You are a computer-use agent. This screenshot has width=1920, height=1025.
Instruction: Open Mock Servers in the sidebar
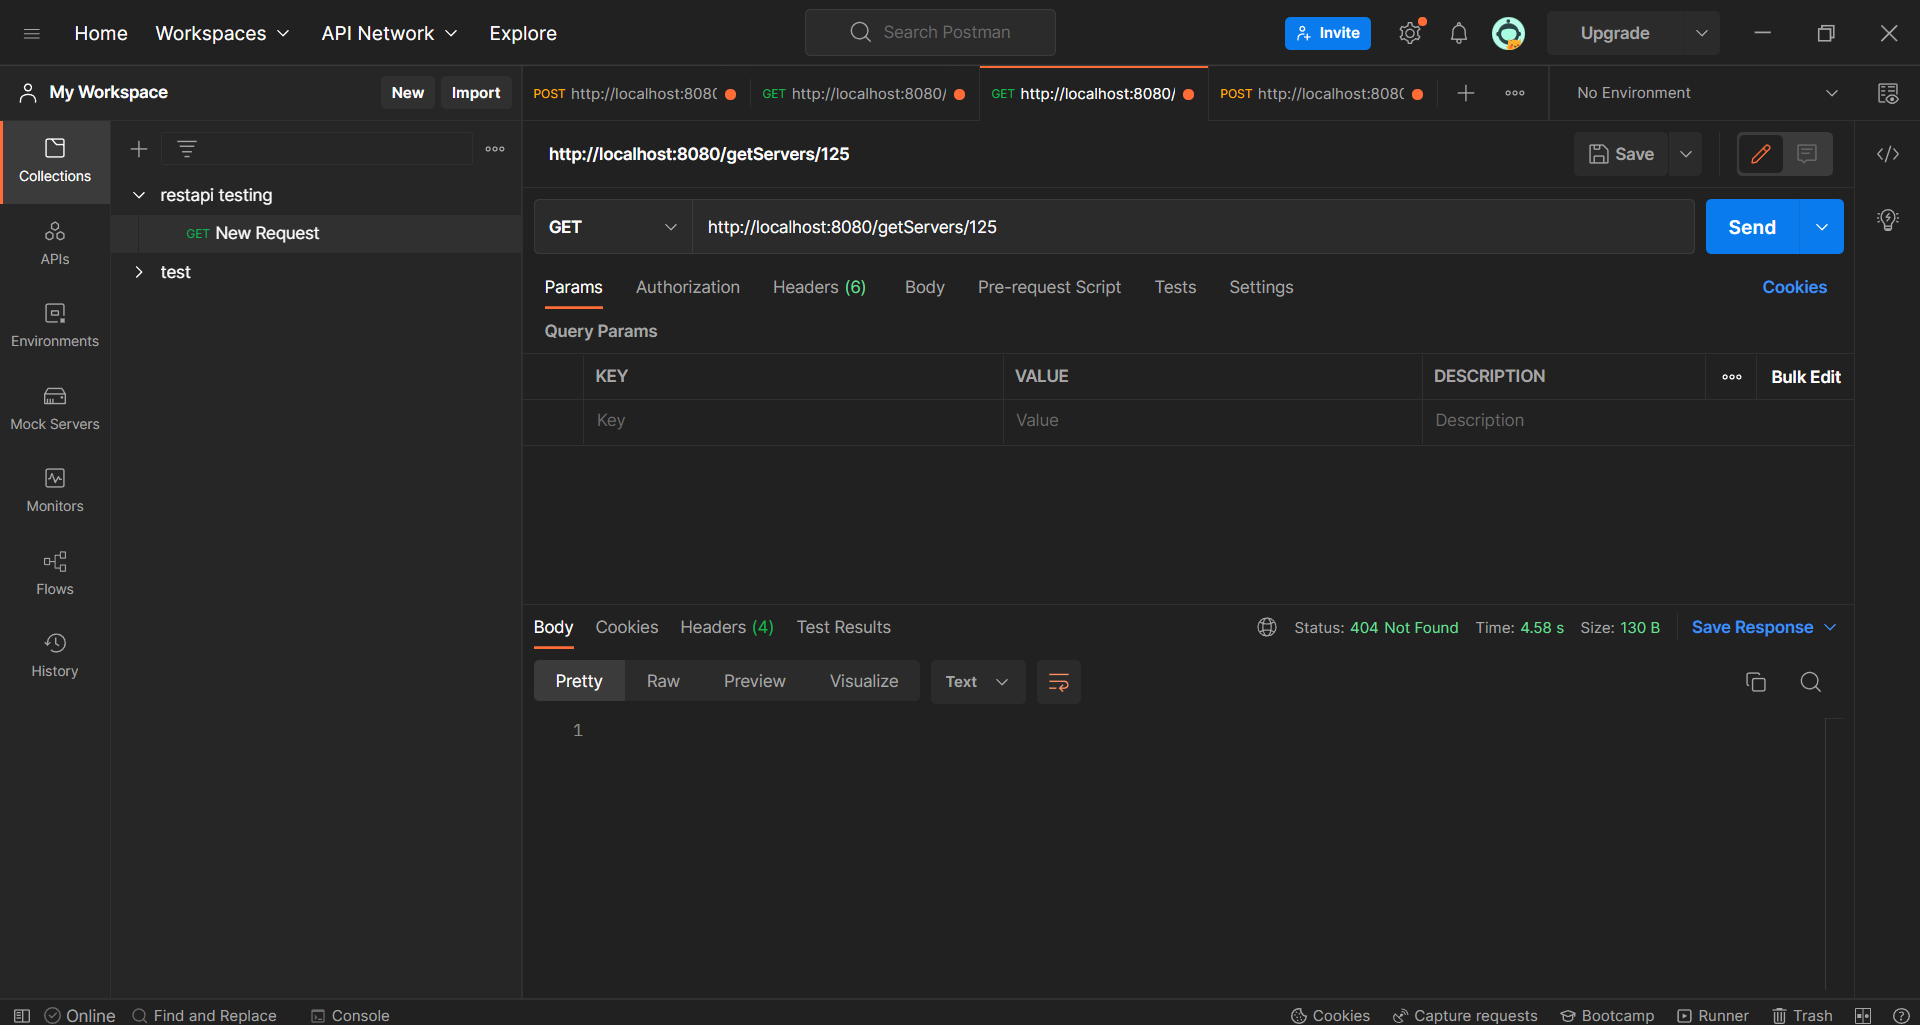coord(55,409)
